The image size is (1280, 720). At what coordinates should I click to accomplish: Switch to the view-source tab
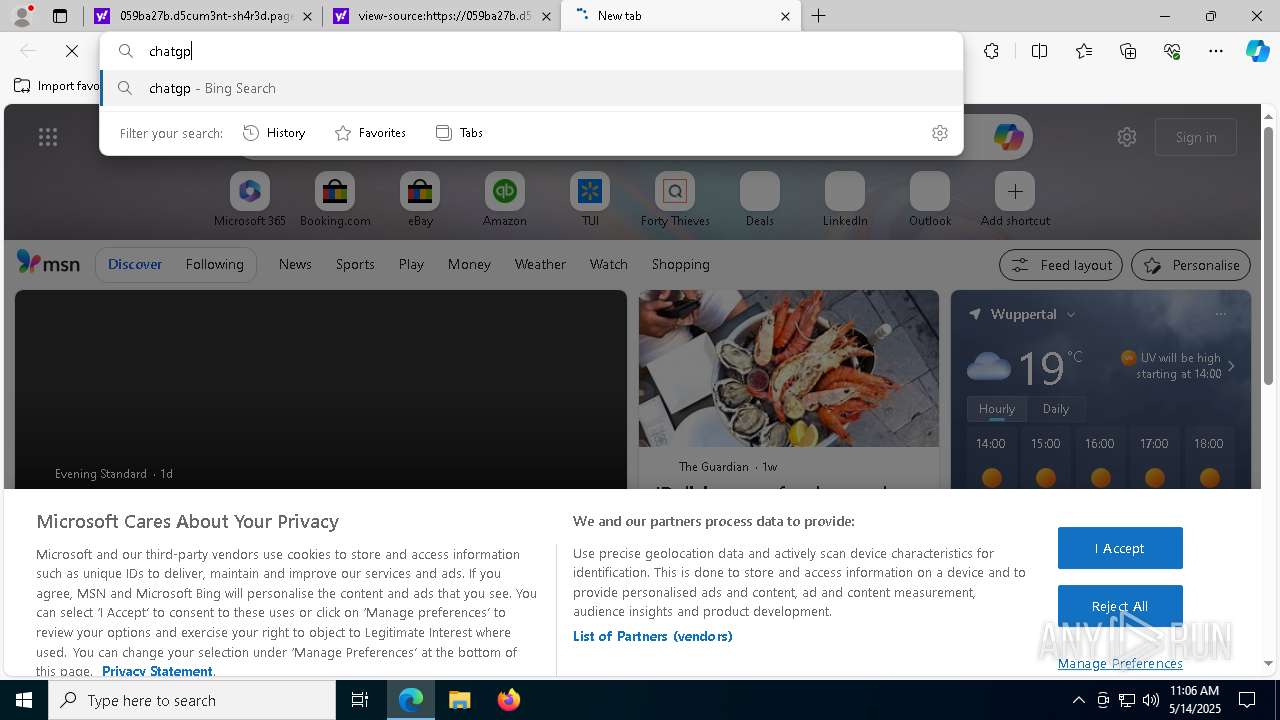coord(443,16)
